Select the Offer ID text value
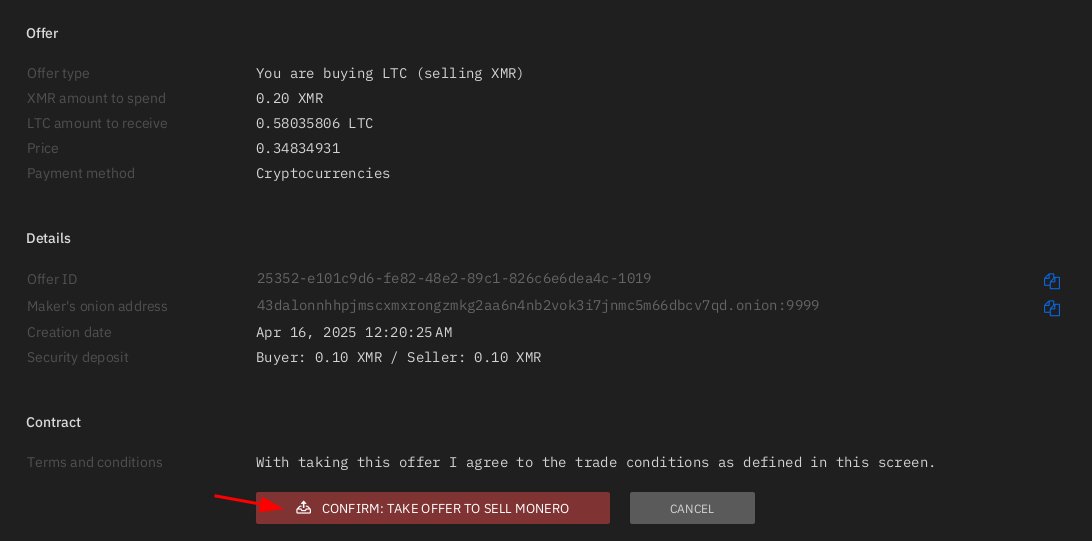The height and width of the screenshot is (541, 1092). point(453,279)
